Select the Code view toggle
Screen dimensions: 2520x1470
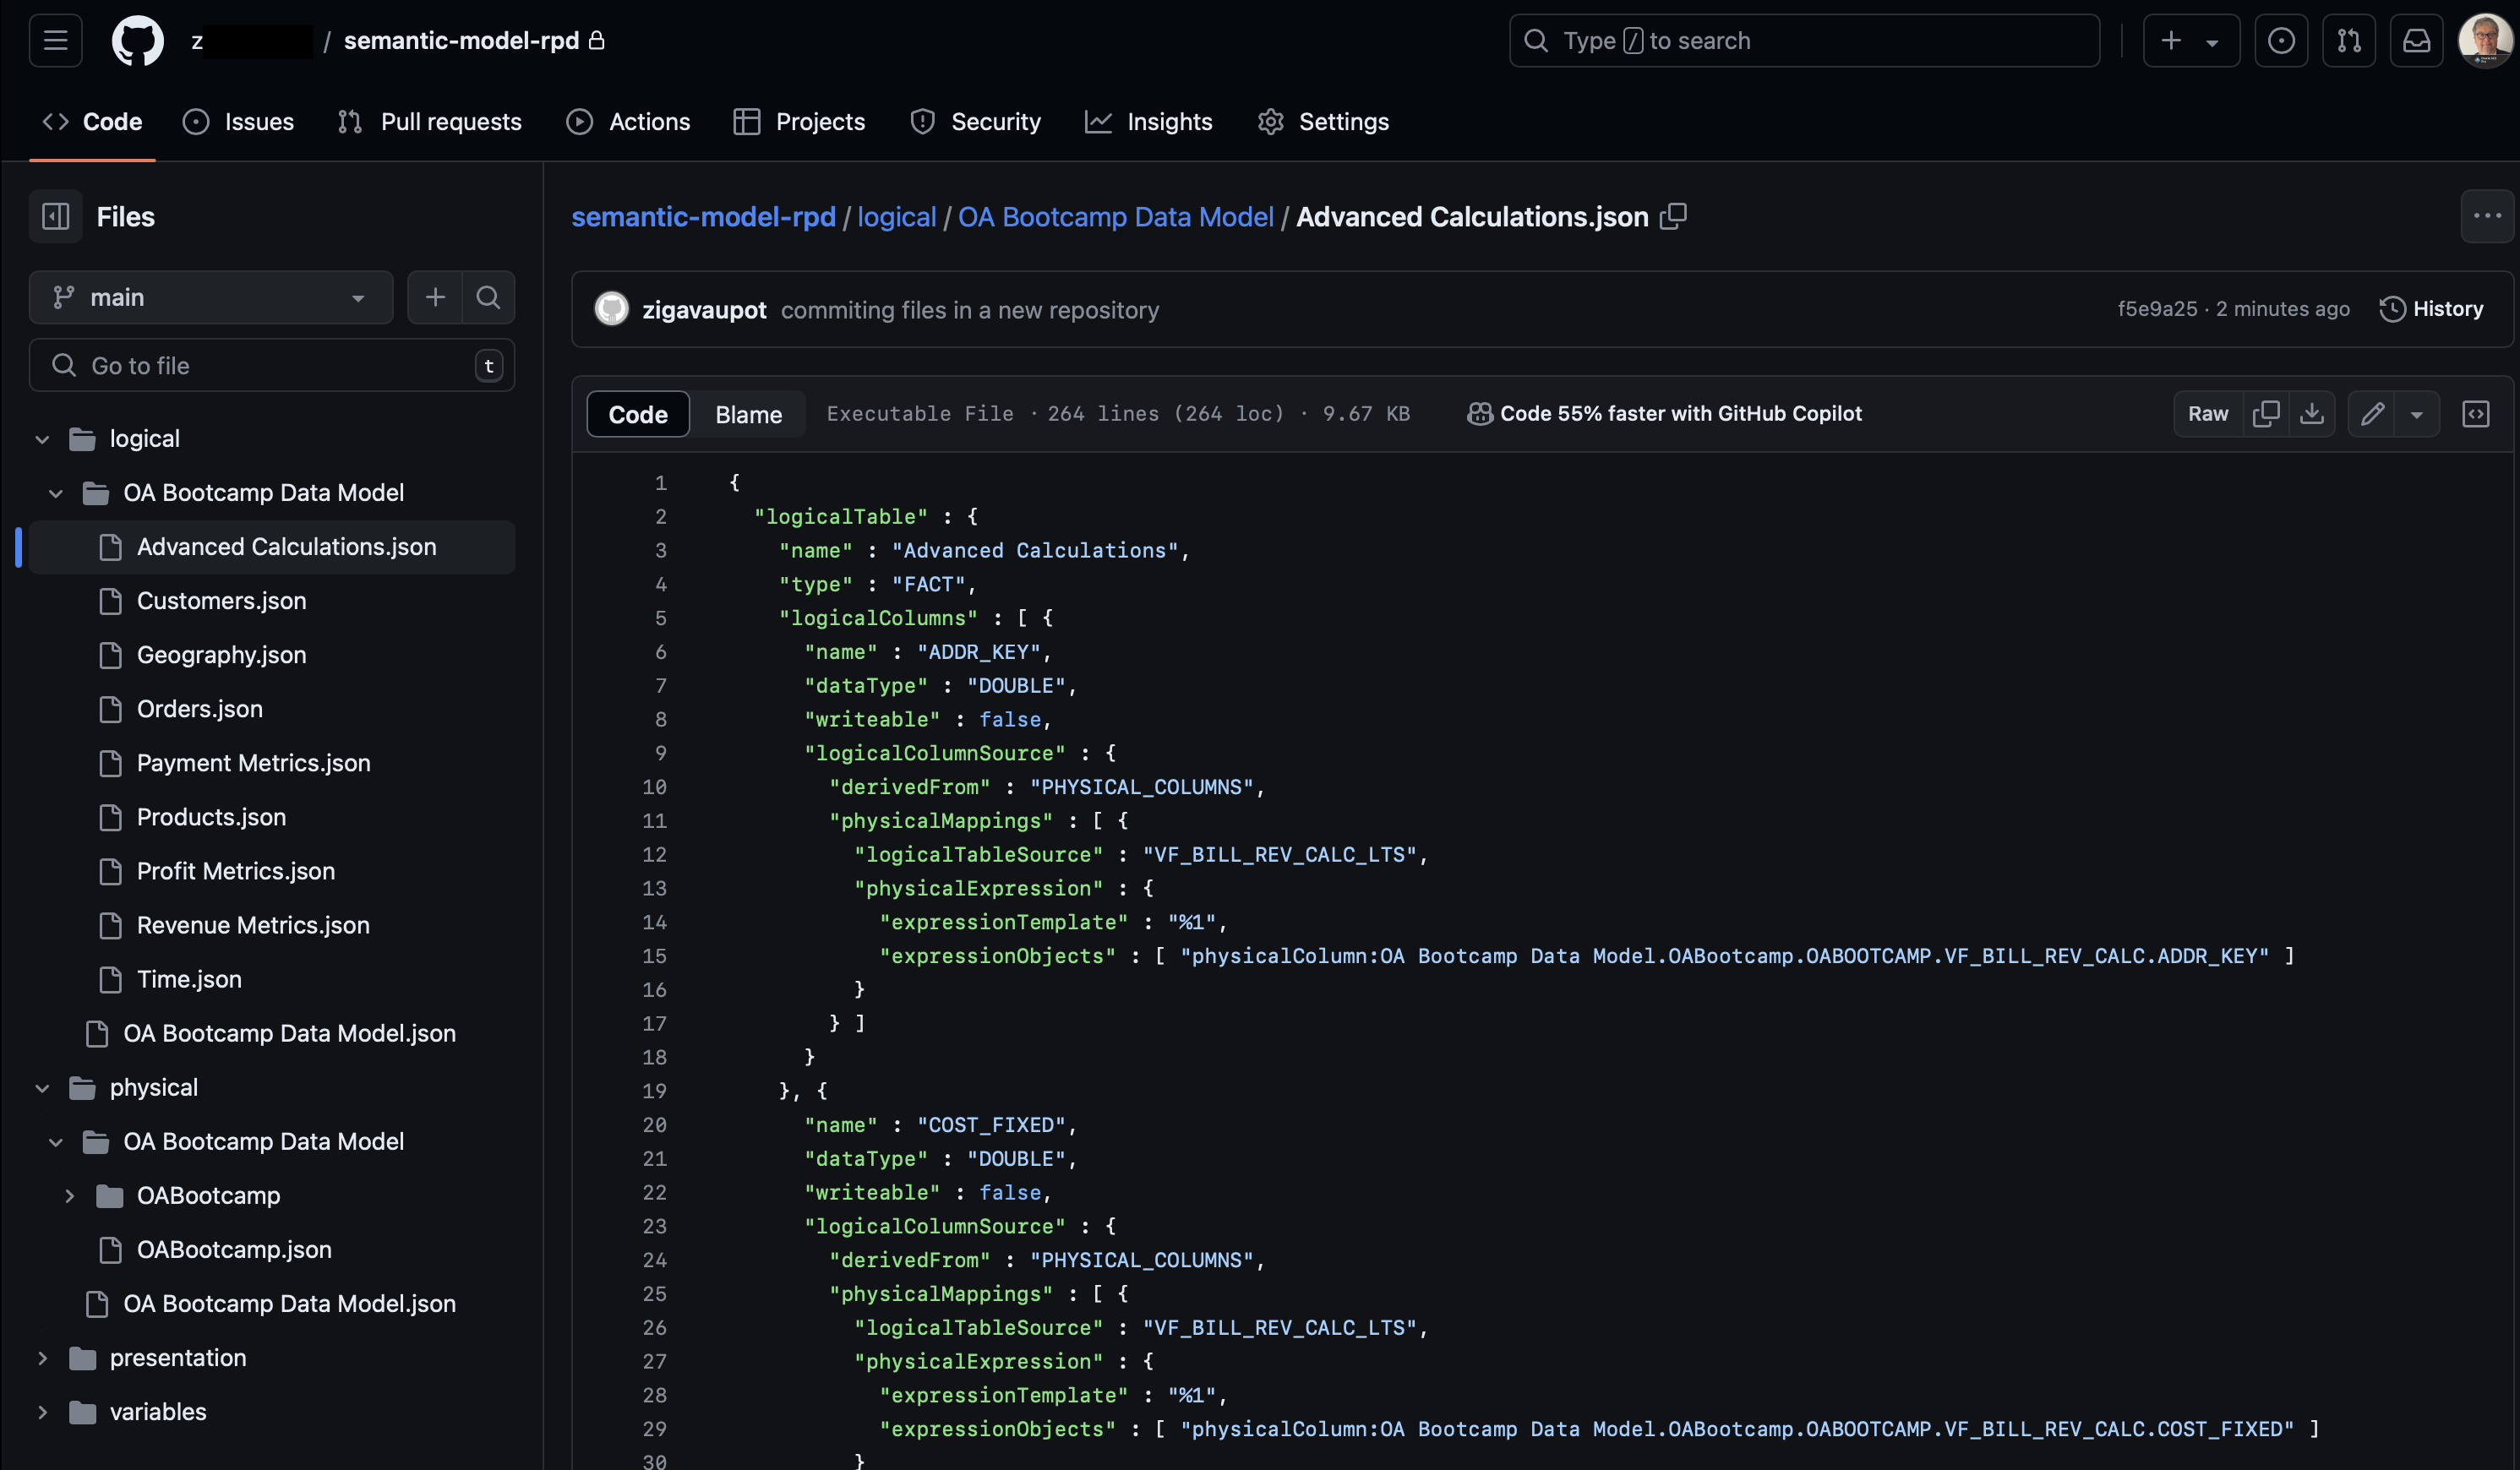pos(638,414)
